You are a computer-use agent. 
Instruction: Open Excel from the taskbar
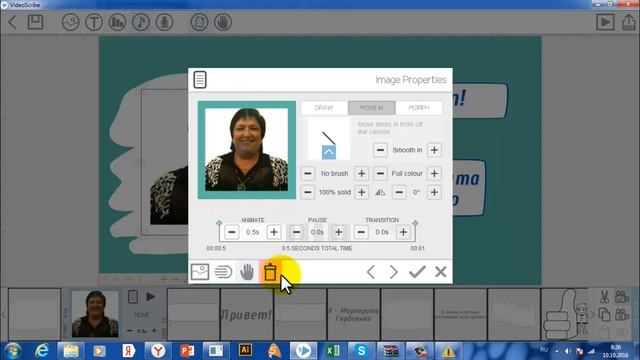click(x=332, y=351)
